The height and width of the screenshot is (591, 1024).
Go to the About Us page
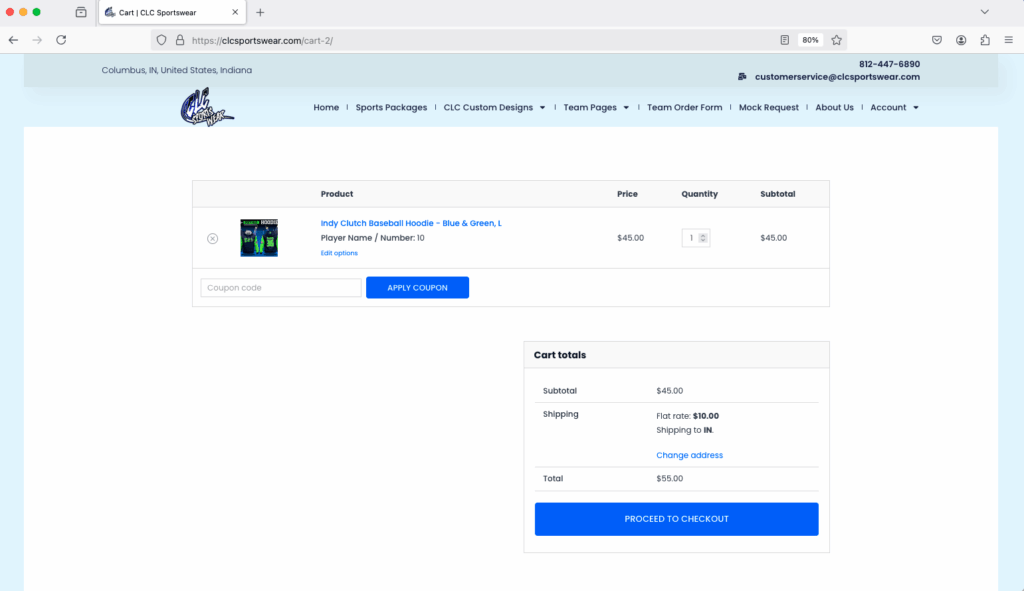(x=834, y=107)
